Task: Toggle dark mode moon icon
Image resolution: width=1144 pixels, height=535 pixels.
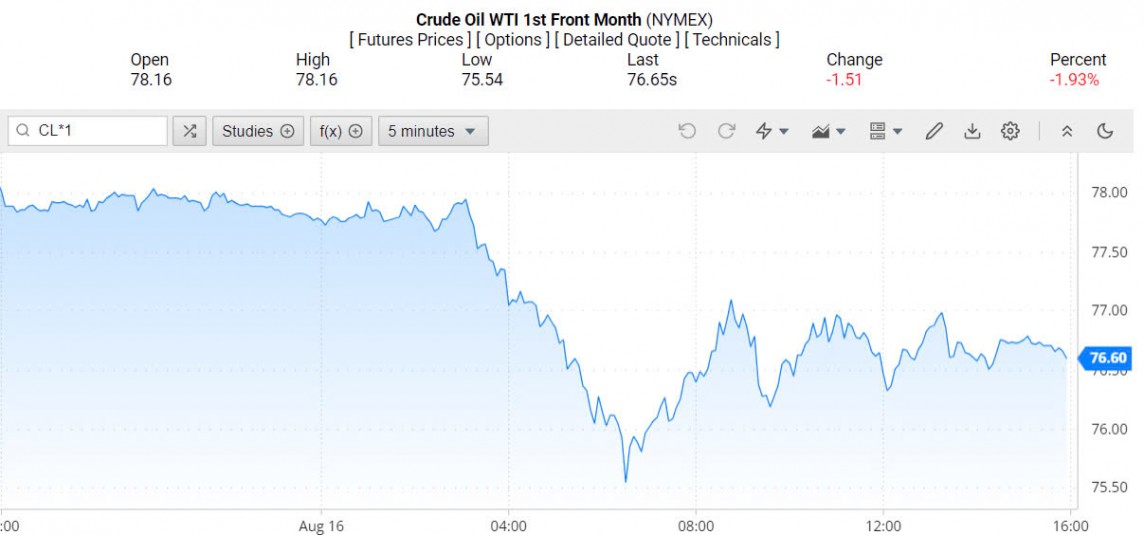Action: pos(1105,131)
